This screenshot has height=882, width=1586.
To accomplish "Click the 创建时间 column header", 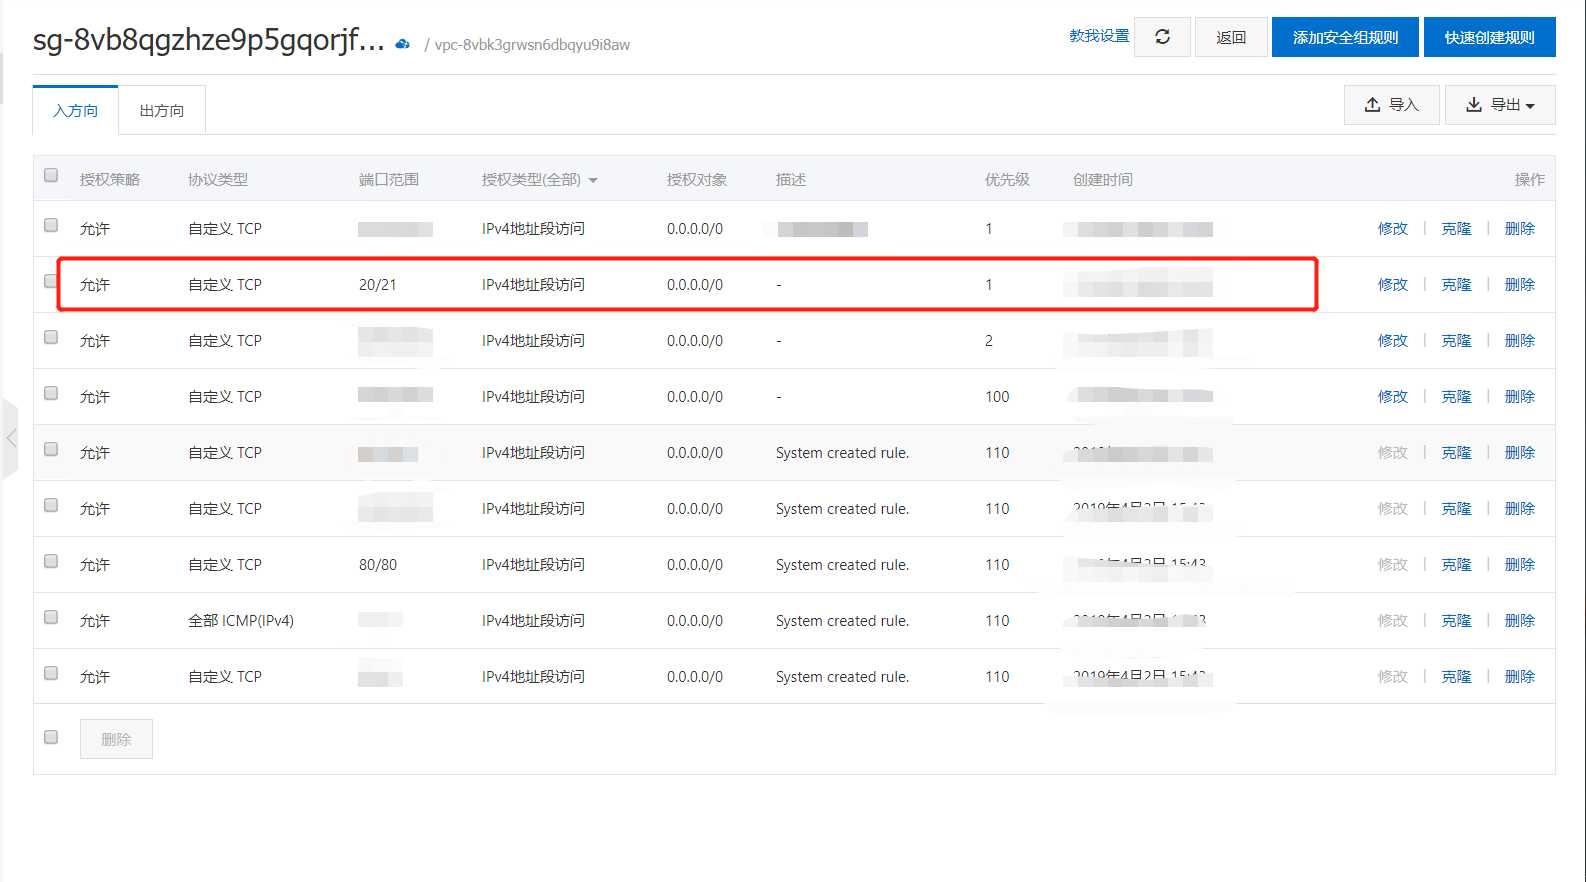I will tap(1103, 180).
